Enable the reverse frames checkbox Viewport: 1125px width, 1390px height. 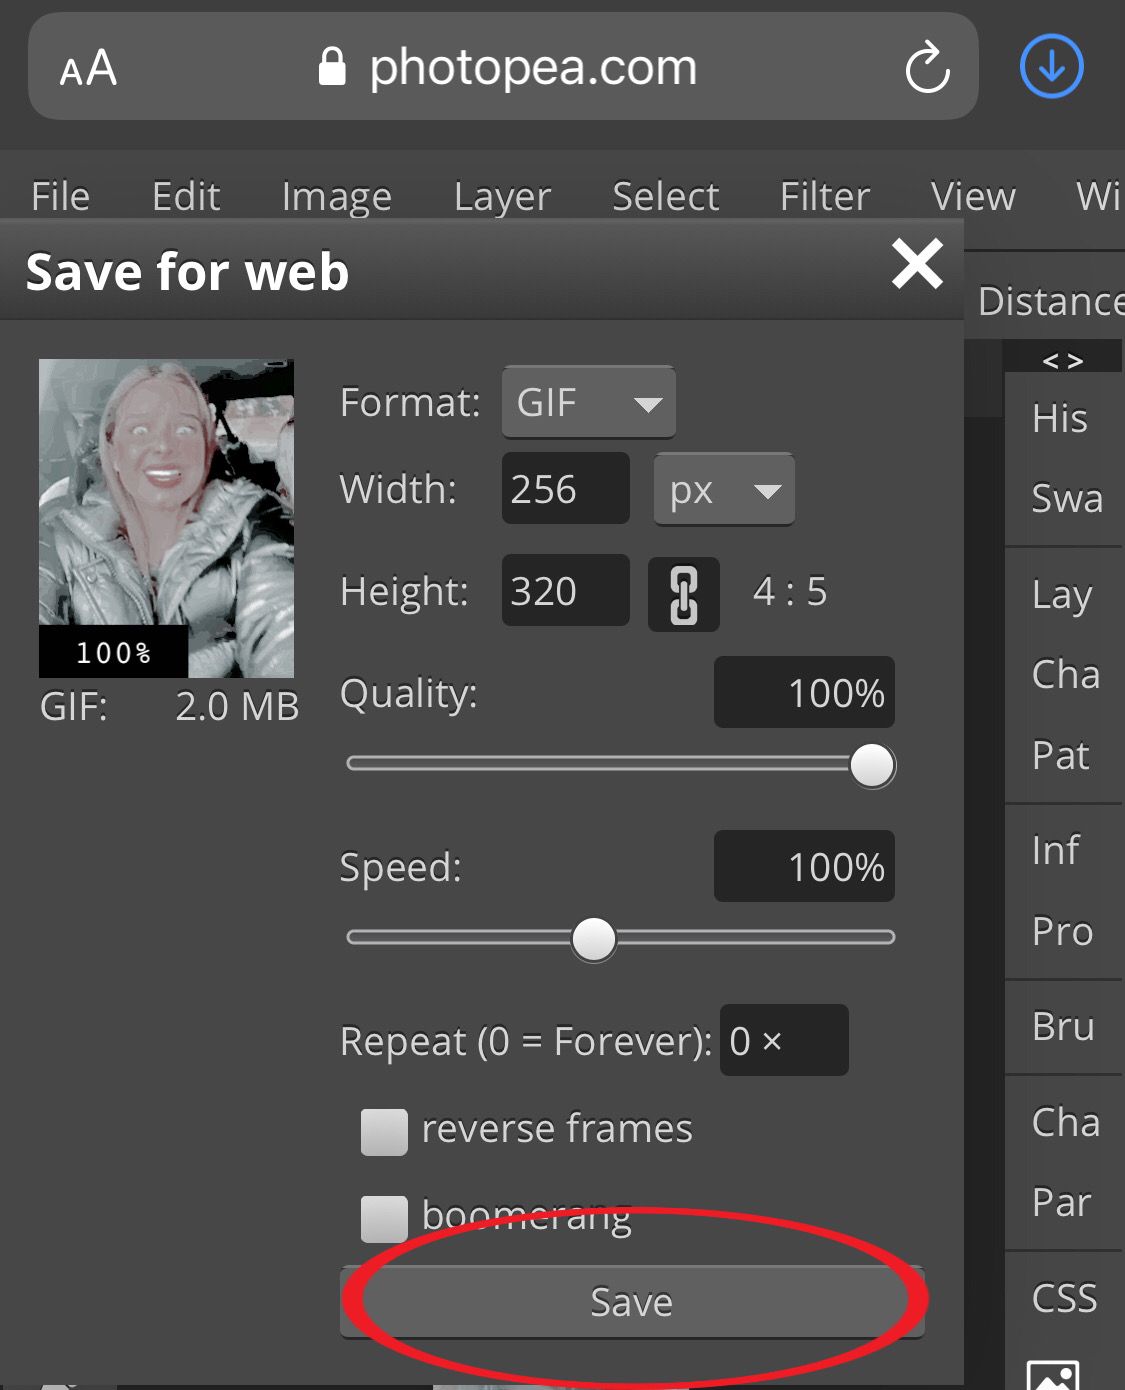(x=384, y=1132)
